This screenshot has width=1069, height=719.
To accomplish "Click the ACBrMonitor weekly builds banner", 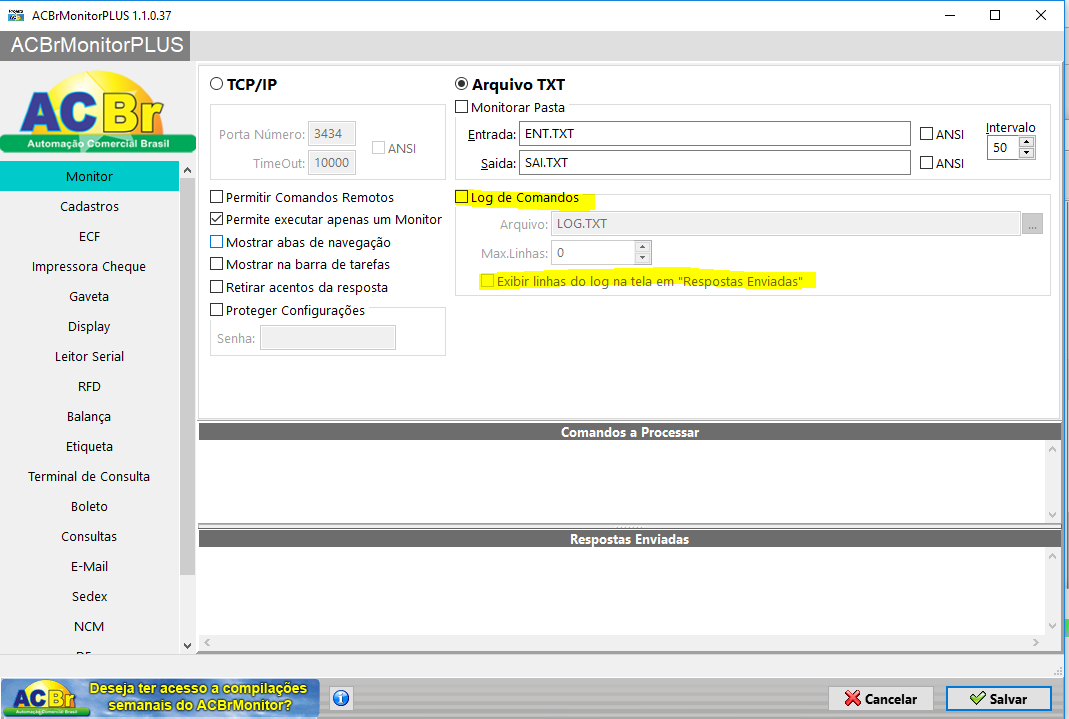I will [x=160, y=698].
